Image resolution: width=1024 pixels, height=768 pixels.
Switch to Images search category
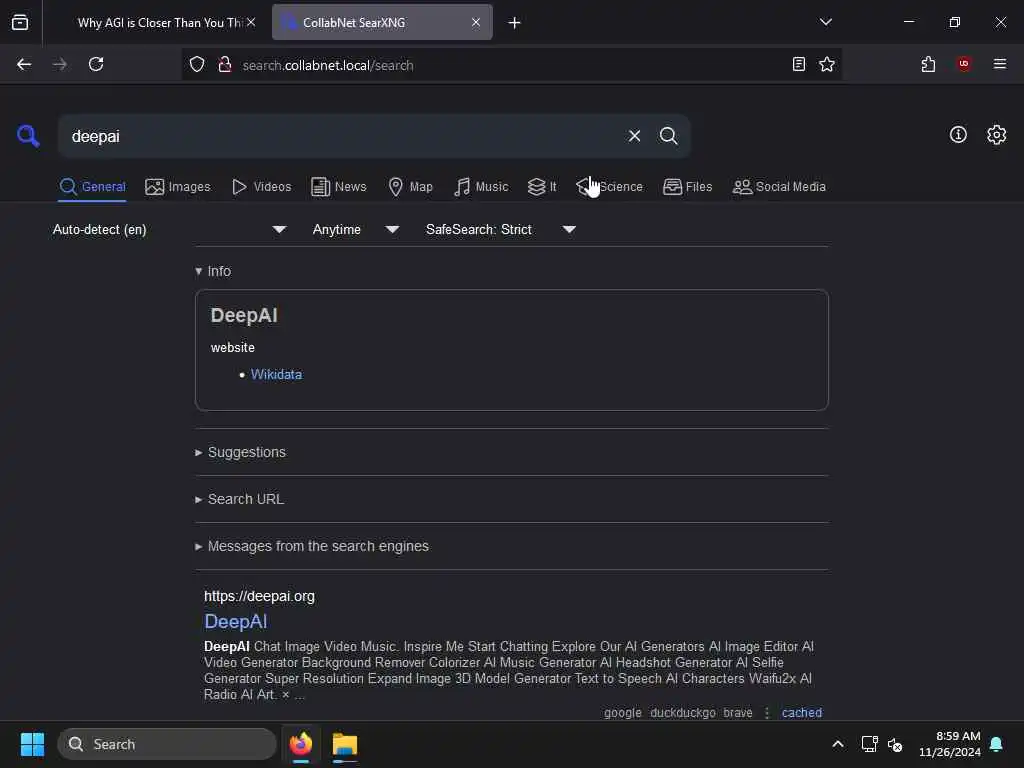(178, 187)
